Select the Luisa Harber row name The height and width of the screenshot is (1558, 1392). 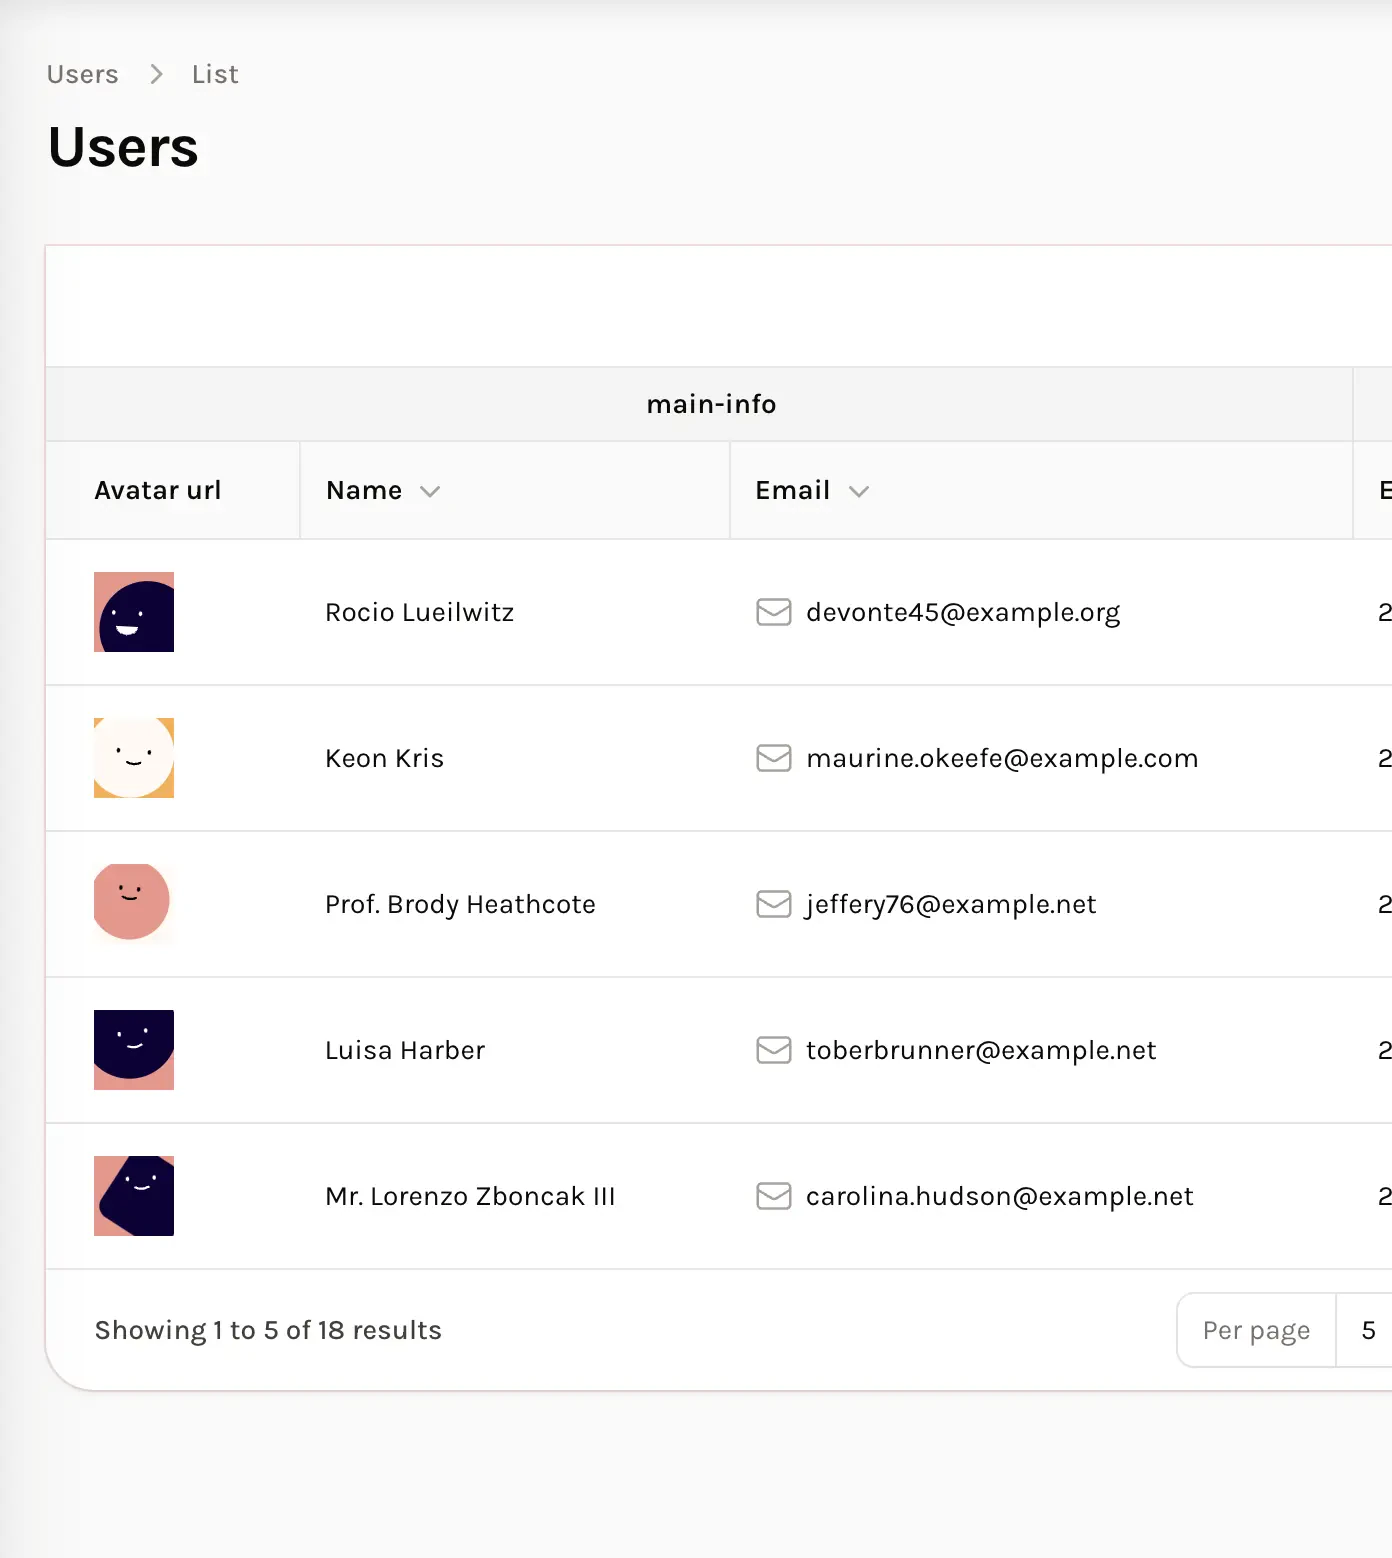click(x=405, y=1050)
